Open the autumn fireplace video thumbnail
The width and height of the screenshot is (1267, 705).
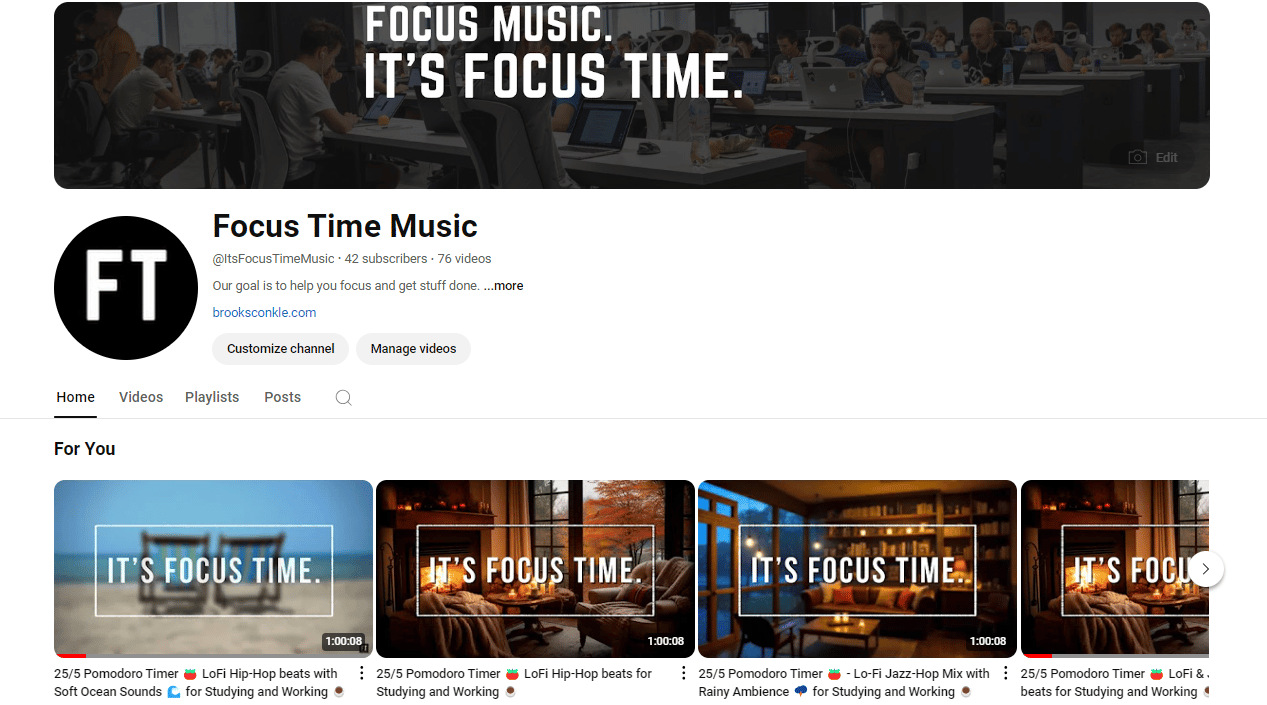(x=535, y=569)
